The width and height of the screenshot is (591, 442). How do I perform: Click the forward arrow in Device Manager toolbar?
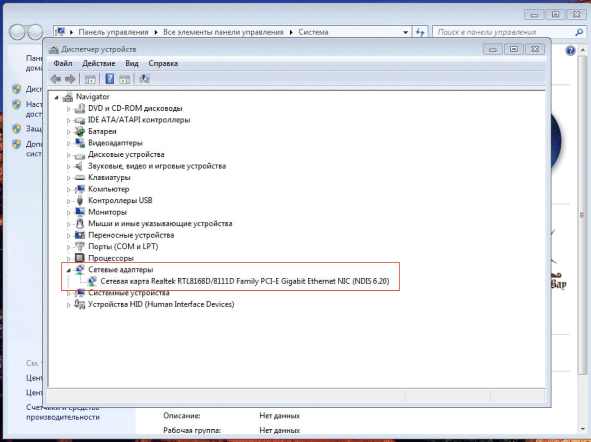pos(70,79)
